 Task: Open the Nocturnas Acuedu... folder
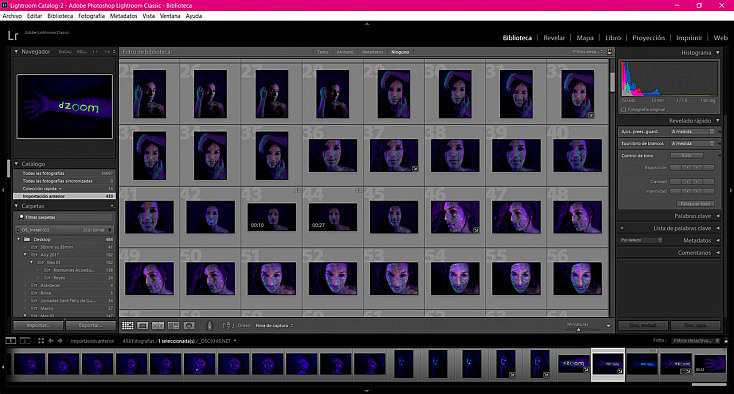tap(73, 270)
